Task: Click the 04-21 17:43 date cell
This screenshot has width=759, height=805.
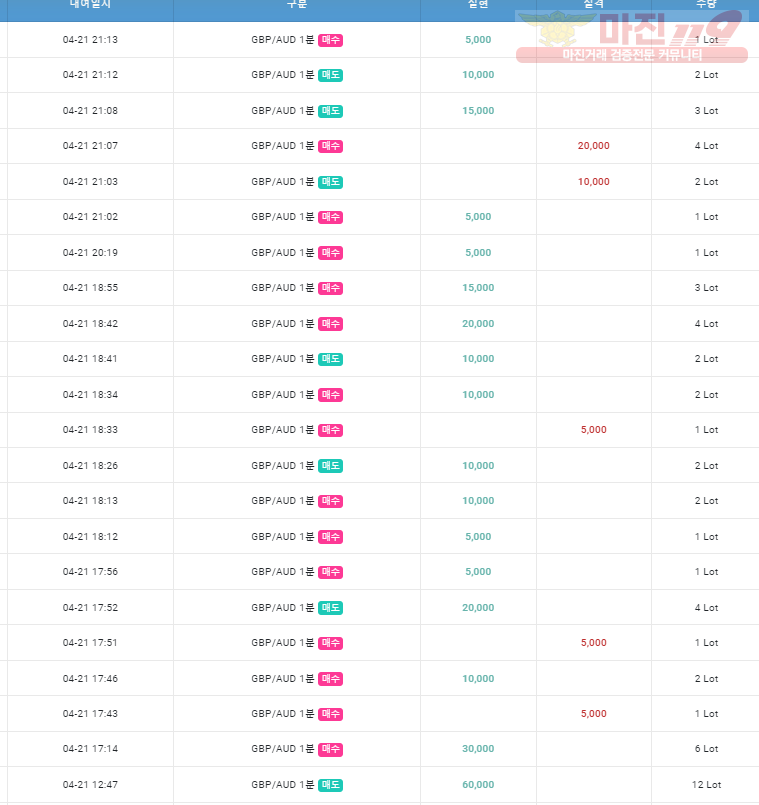Action: [x=90, y=714]
